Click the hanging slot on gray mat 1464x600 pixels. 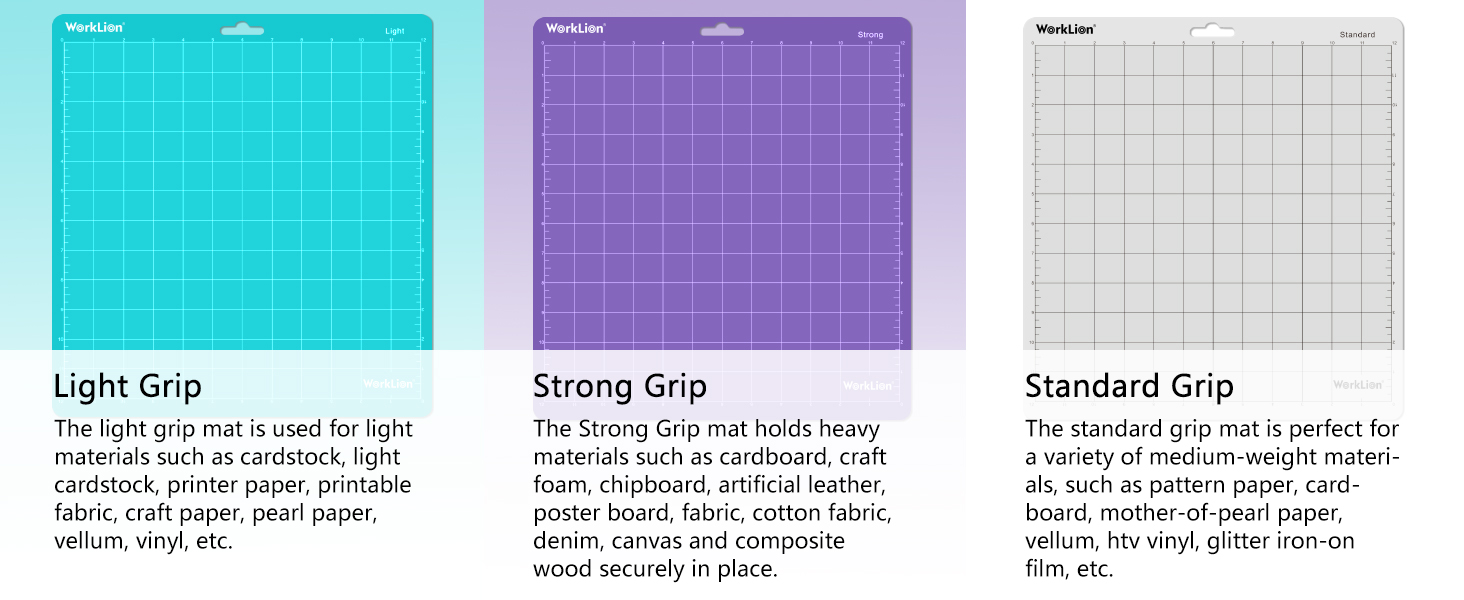click(x=1213, y=31)
